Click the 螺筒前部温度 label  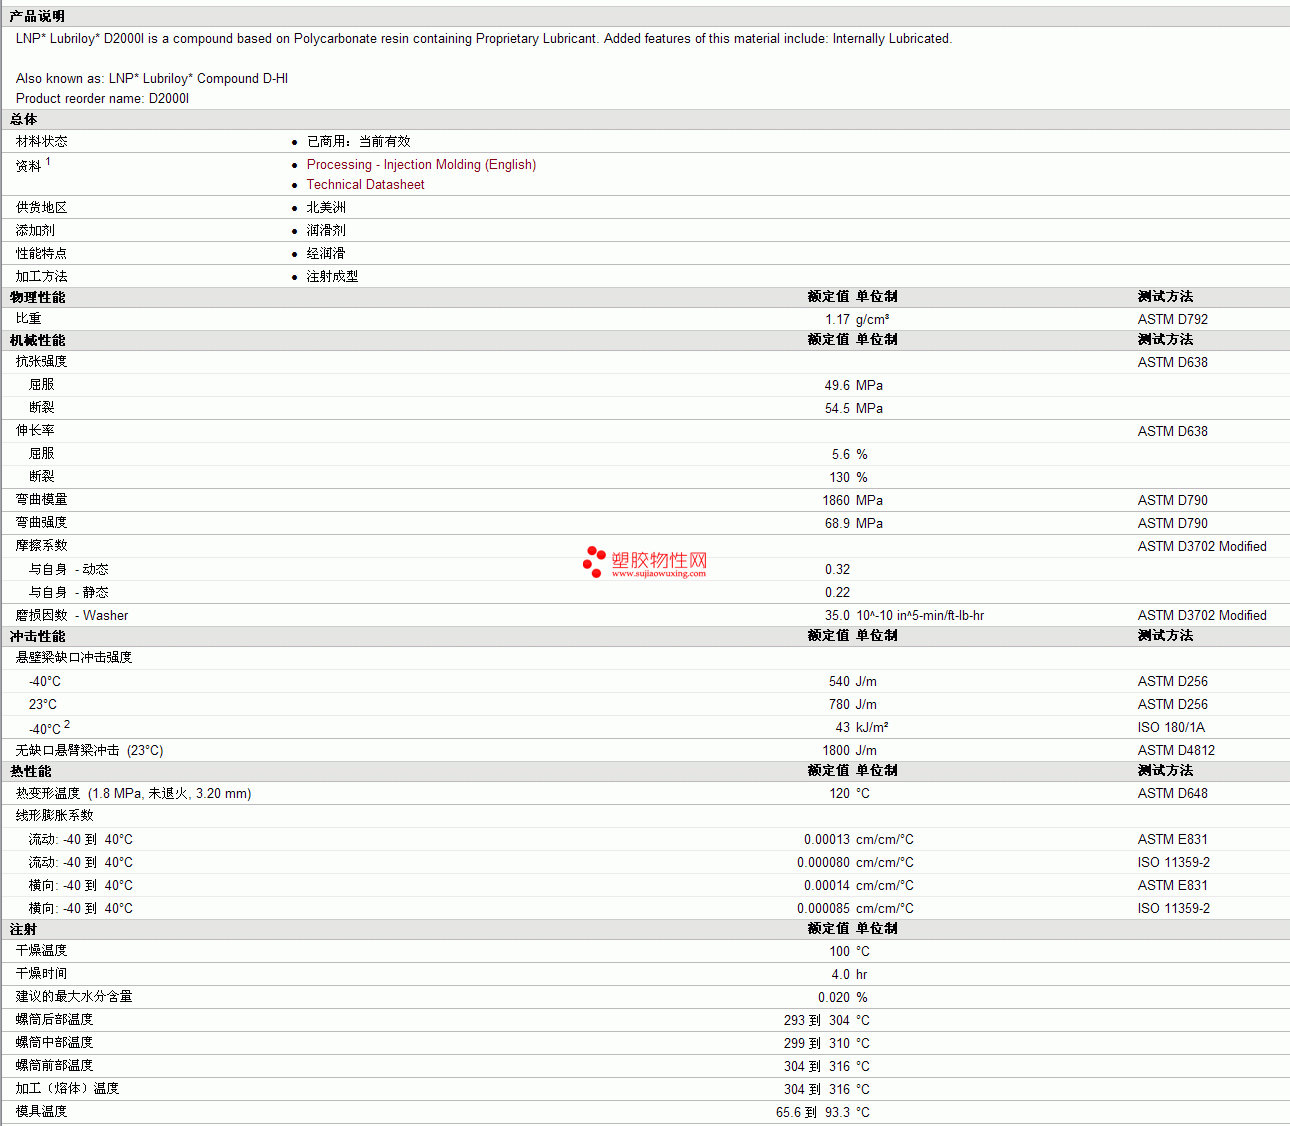(55, 1066)
